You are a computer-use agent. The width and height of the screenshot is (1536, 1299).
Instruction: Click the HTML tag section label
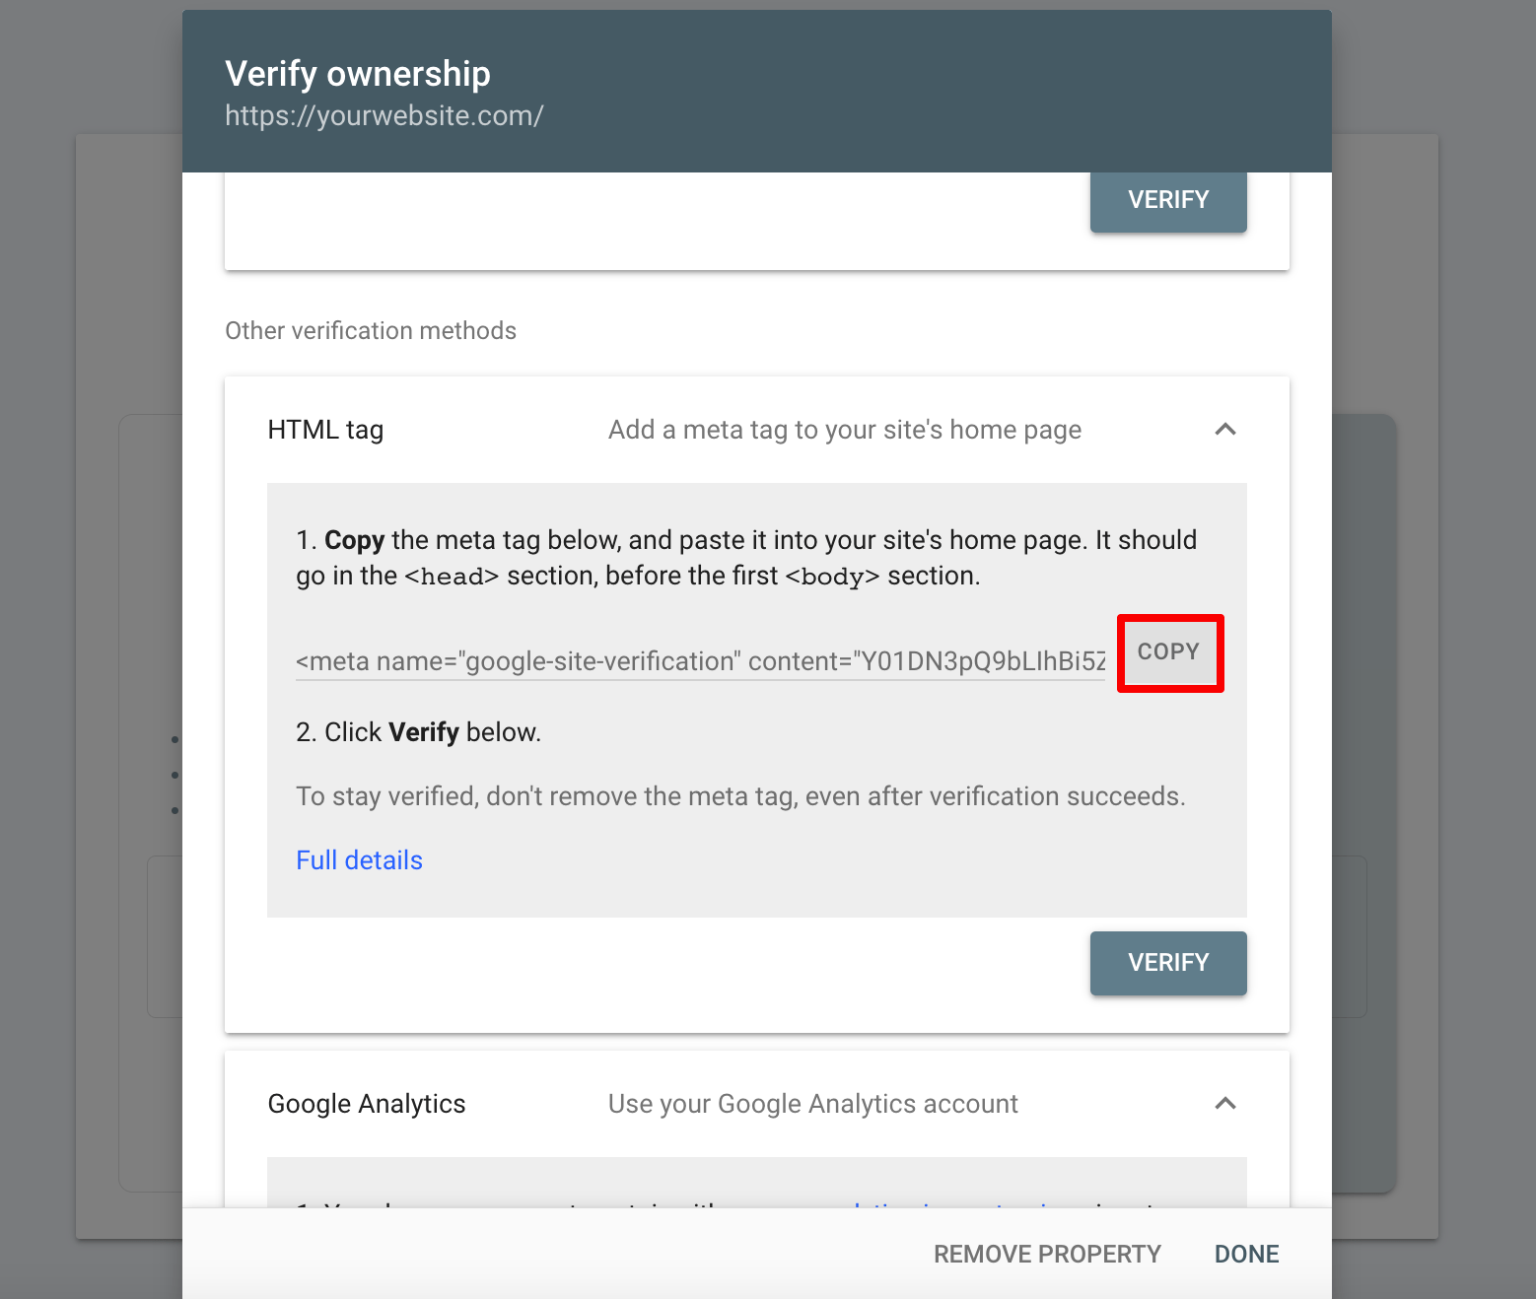coord(324,429)
